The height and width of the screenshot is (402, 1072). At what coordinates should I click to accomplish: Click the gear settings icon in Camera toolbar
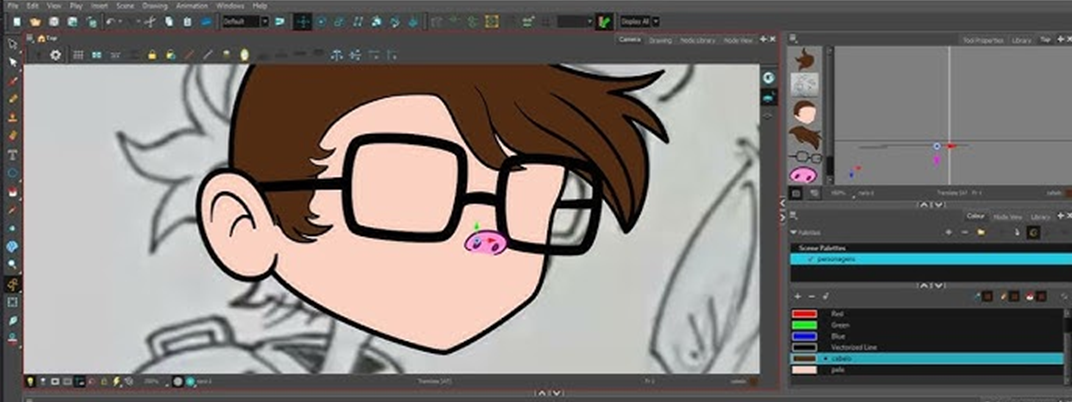click(56, 55)
